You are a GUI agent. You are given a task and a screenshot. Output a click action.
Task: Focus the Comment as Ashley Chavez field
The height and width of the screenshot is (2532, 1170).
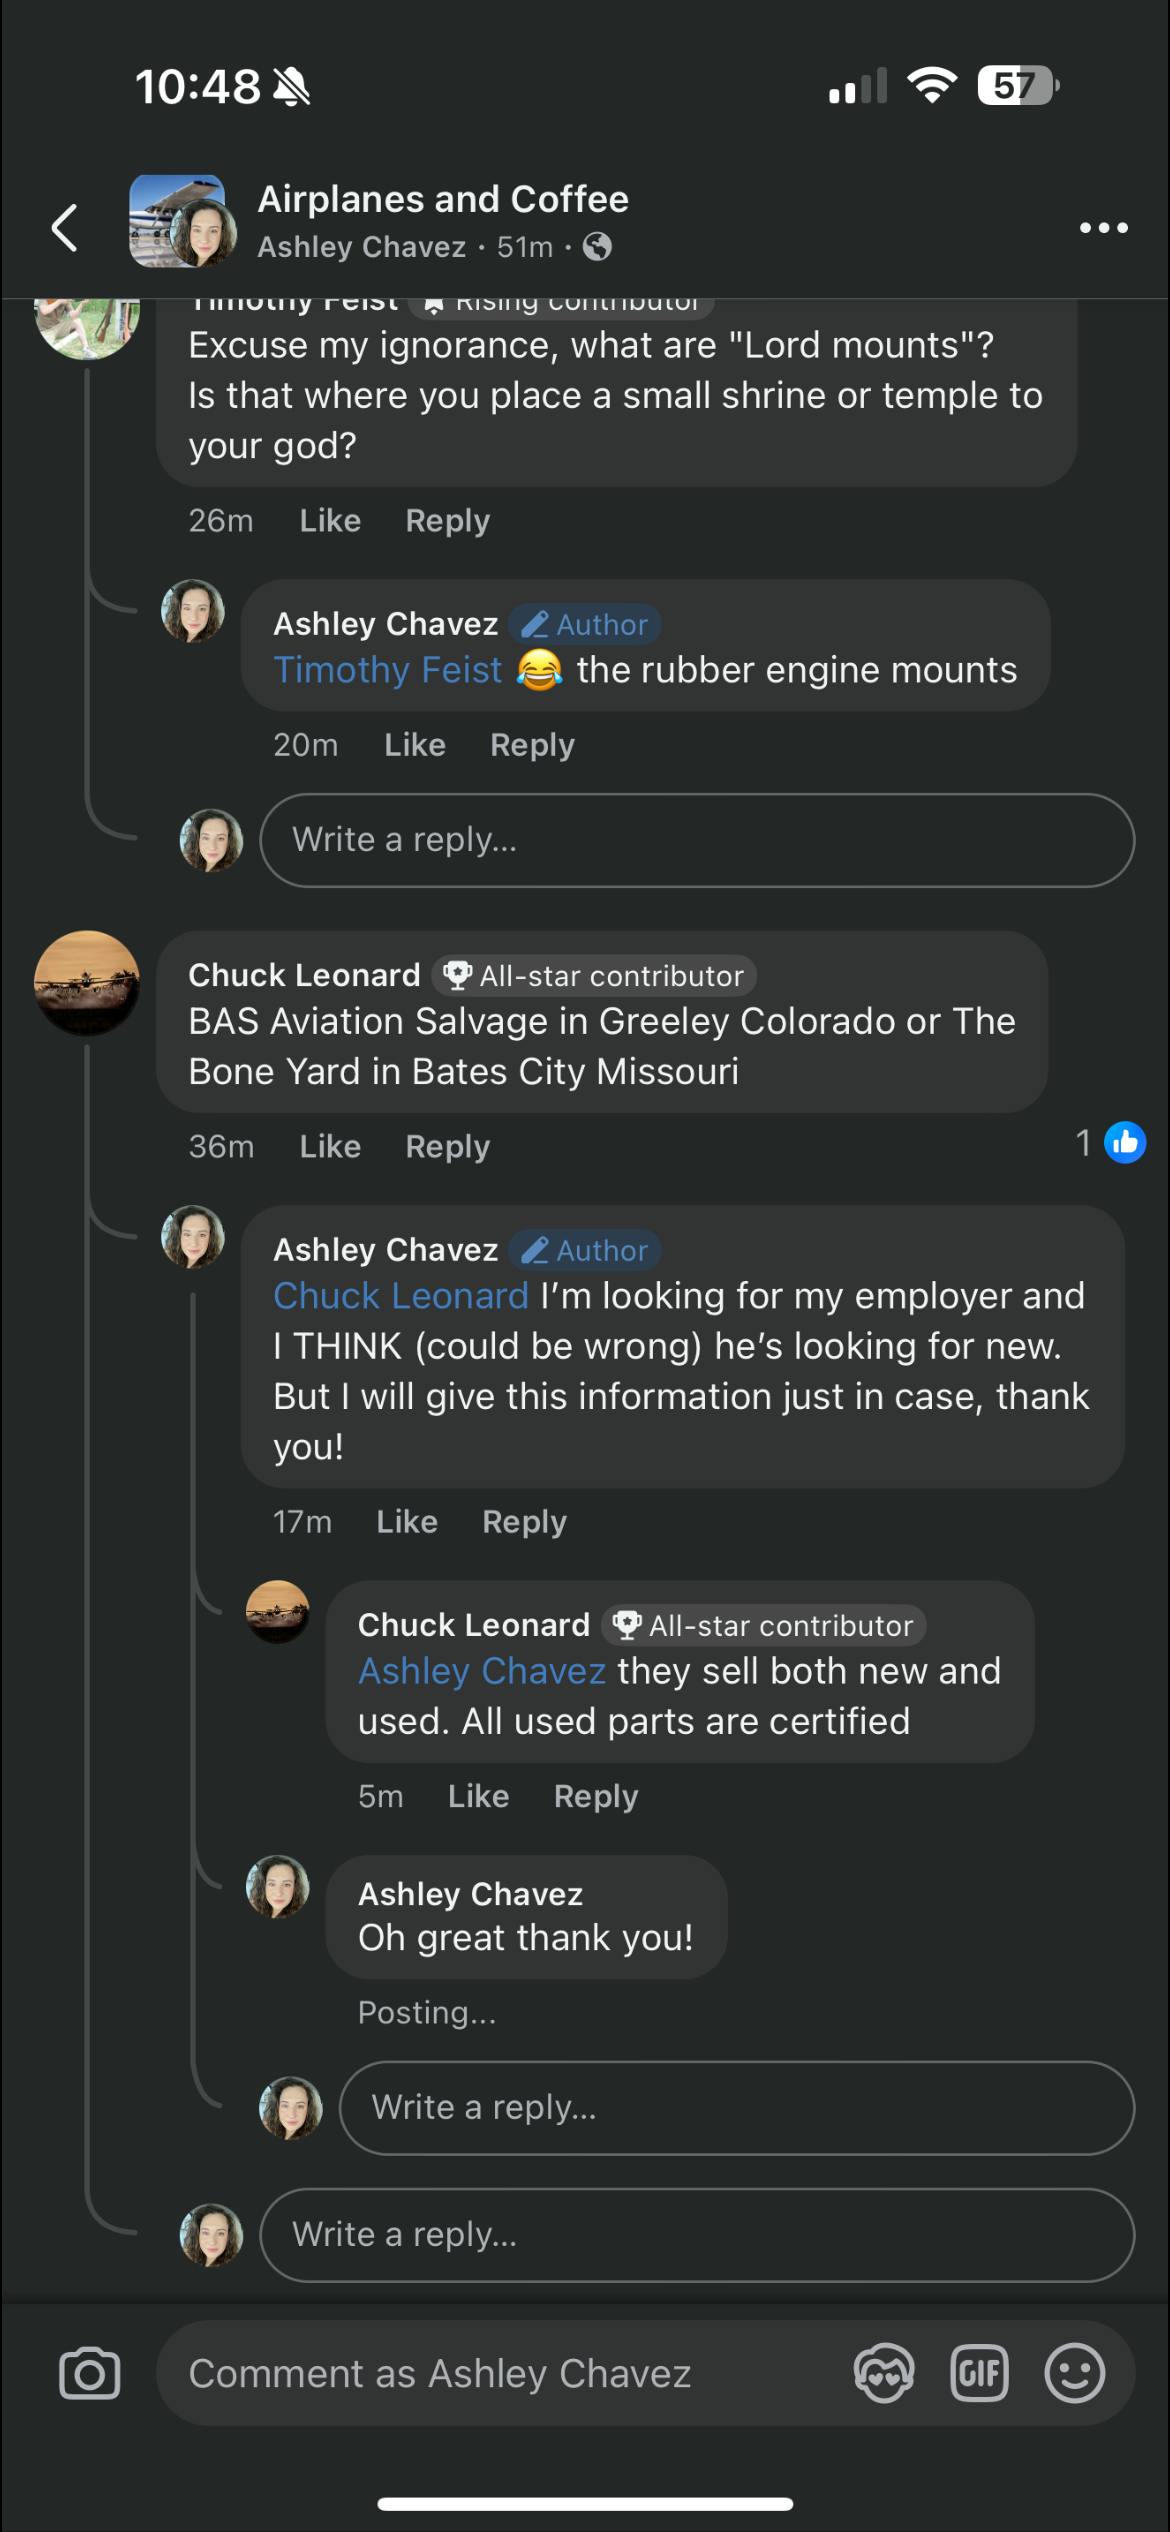(x=500, y=2373)
